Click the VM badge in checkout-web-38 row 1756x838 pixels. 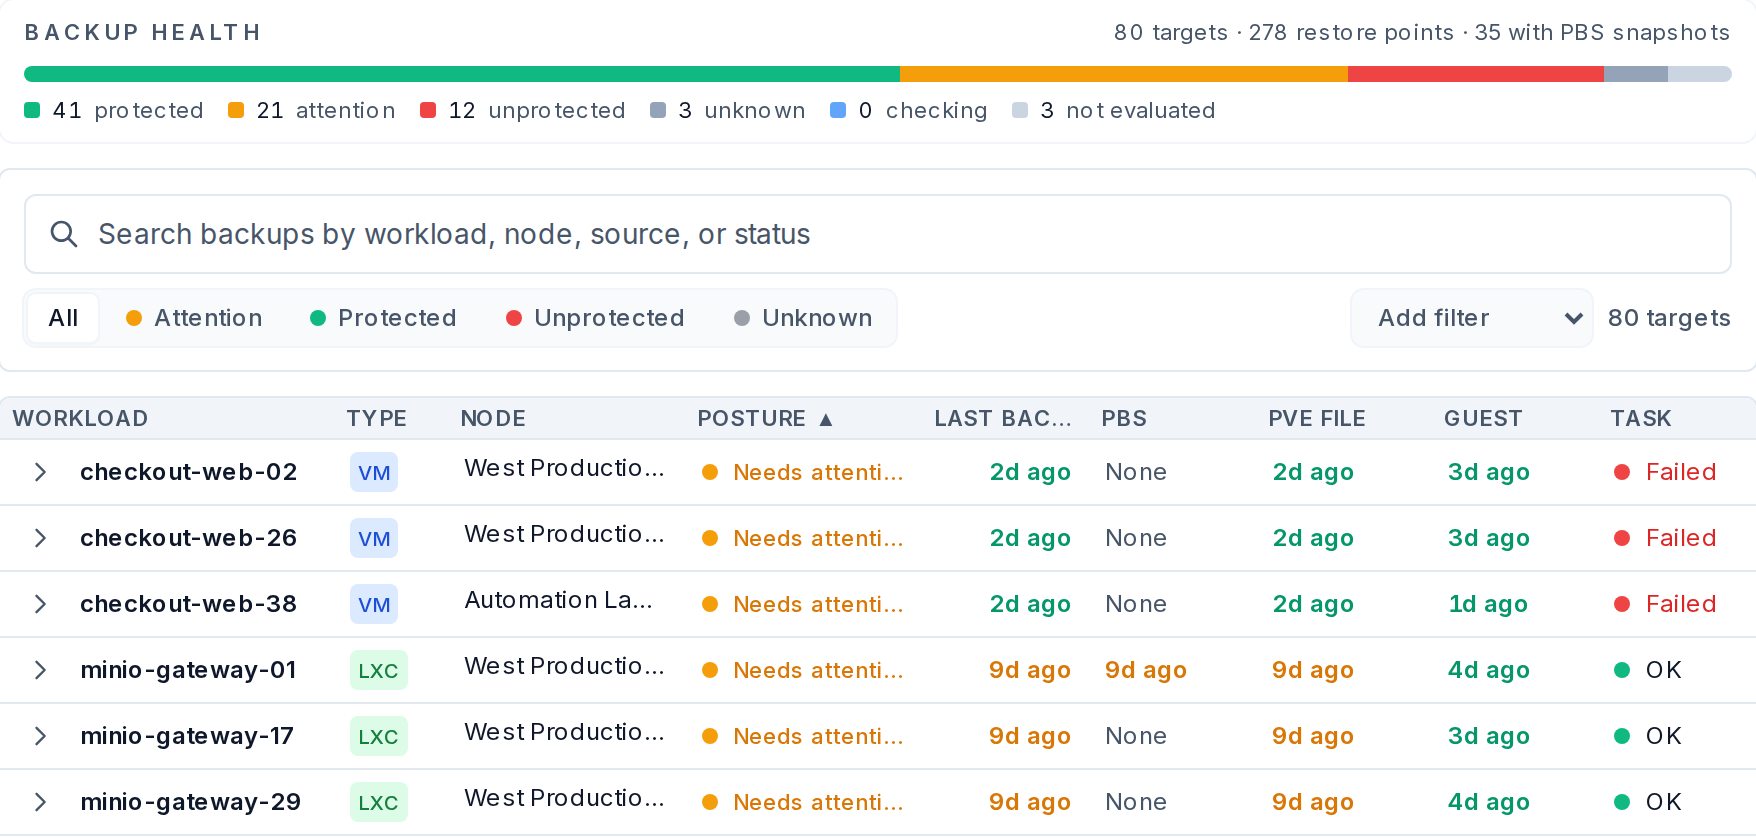[374, 604]
